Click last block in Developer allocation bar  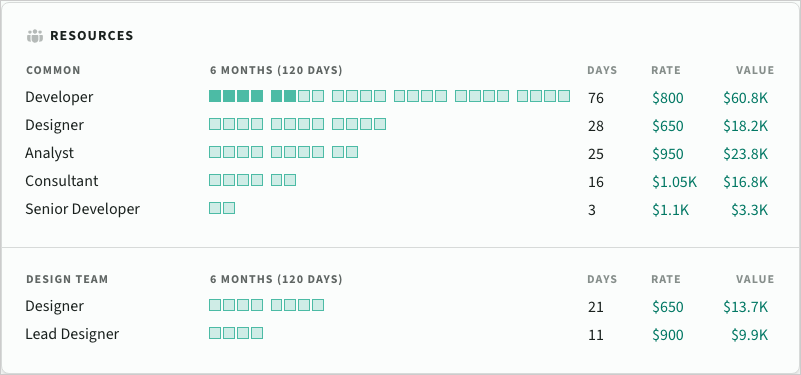(564, 96)
